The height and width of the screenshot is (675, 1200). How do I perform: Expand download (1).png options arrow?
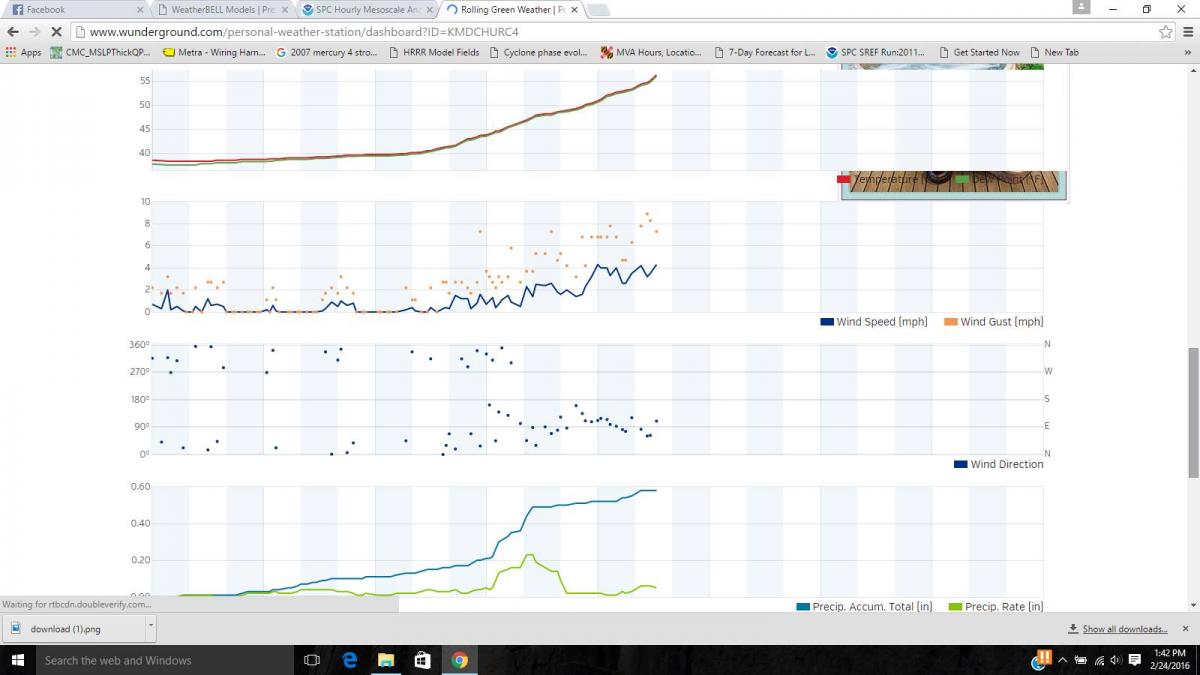point(151,629)
